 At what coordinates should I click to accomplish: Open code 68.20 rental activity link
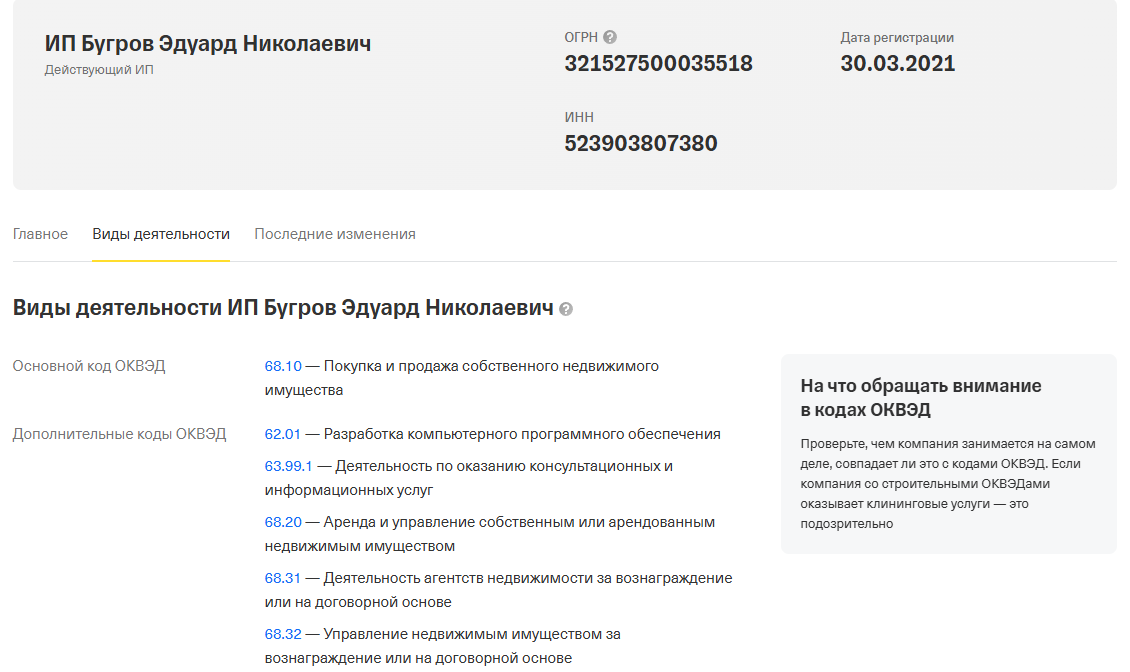coord(283,521)
